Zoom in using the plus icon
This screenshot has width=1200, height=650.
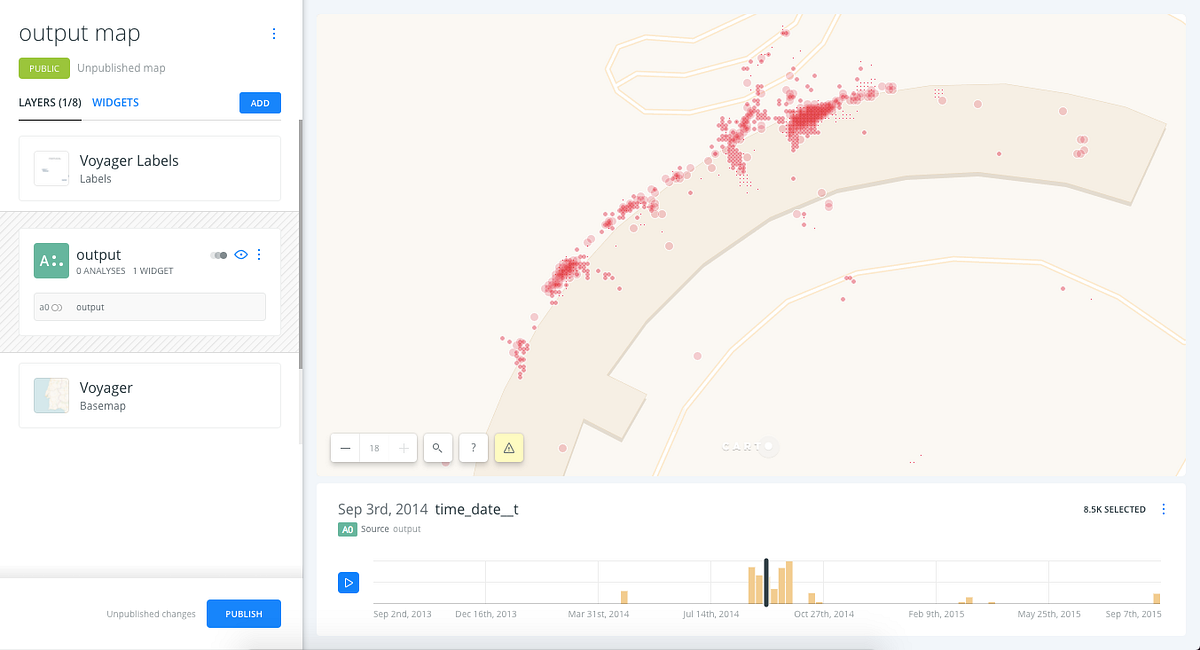pos(403,447)
